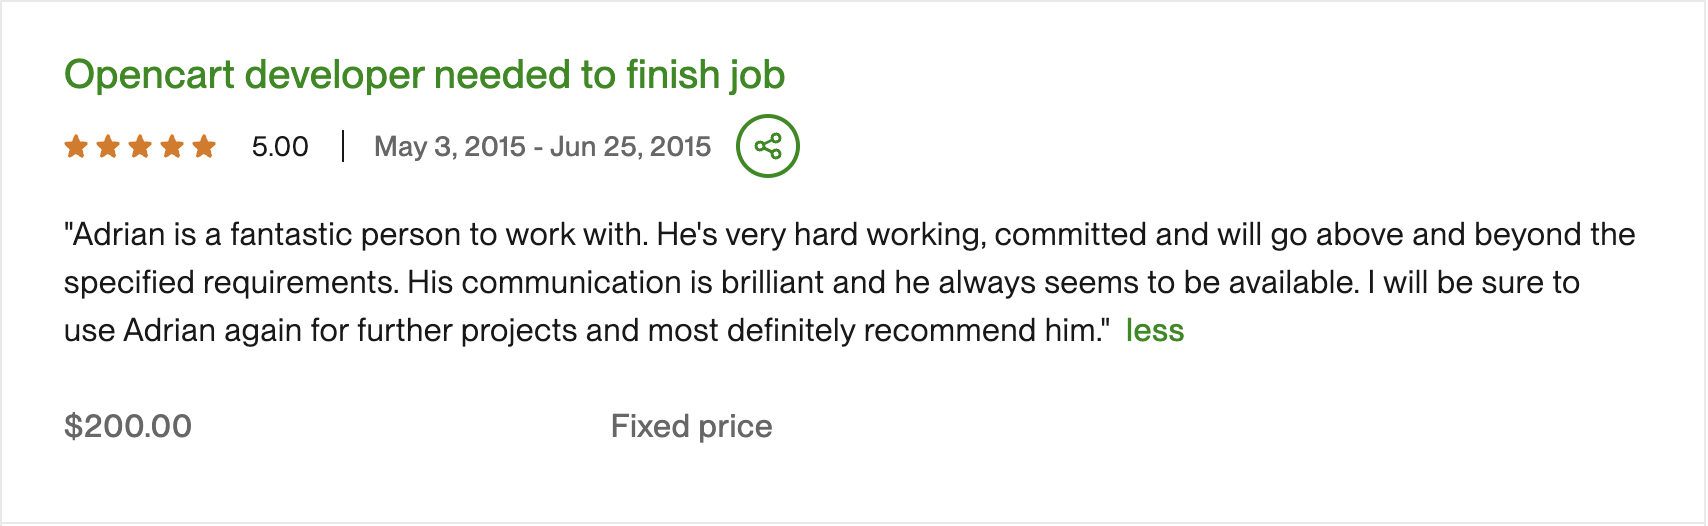Click the end date "Jun 25, 2015"

[630, 147]
